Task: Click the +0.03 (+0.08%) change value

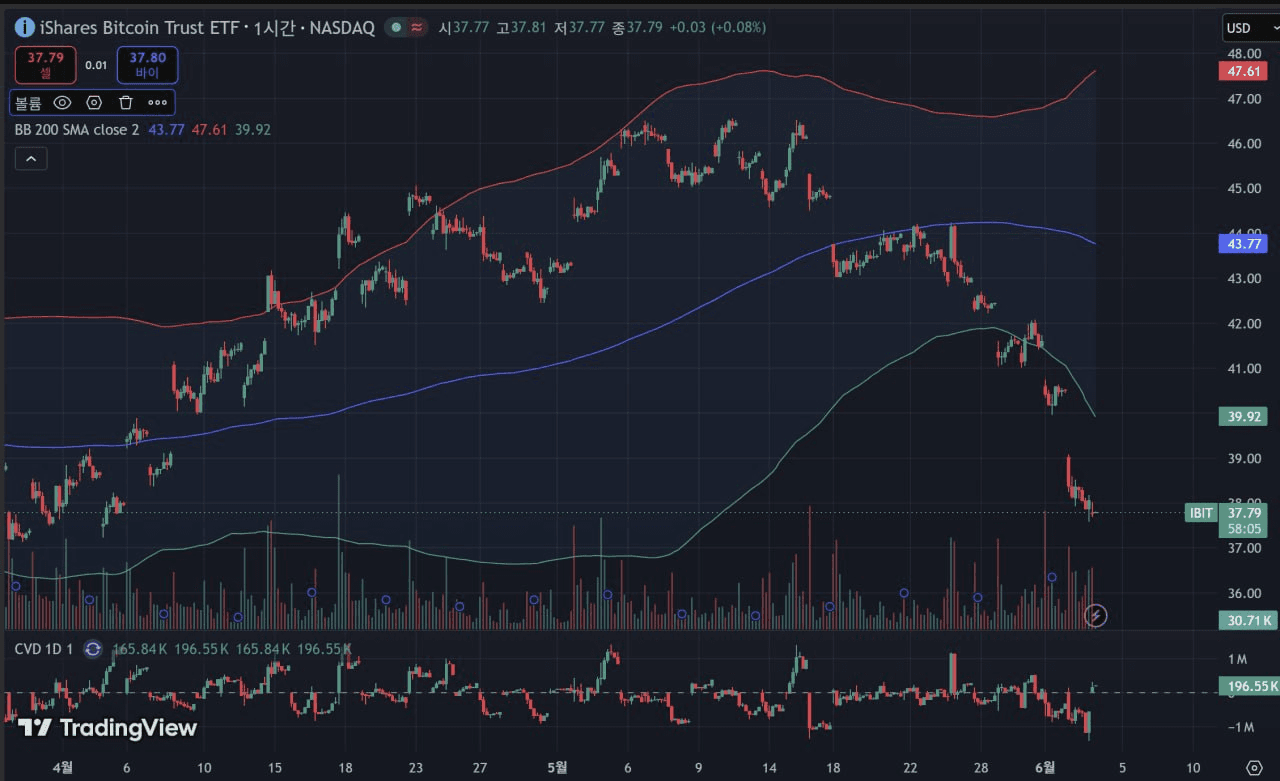Action: 718,27
